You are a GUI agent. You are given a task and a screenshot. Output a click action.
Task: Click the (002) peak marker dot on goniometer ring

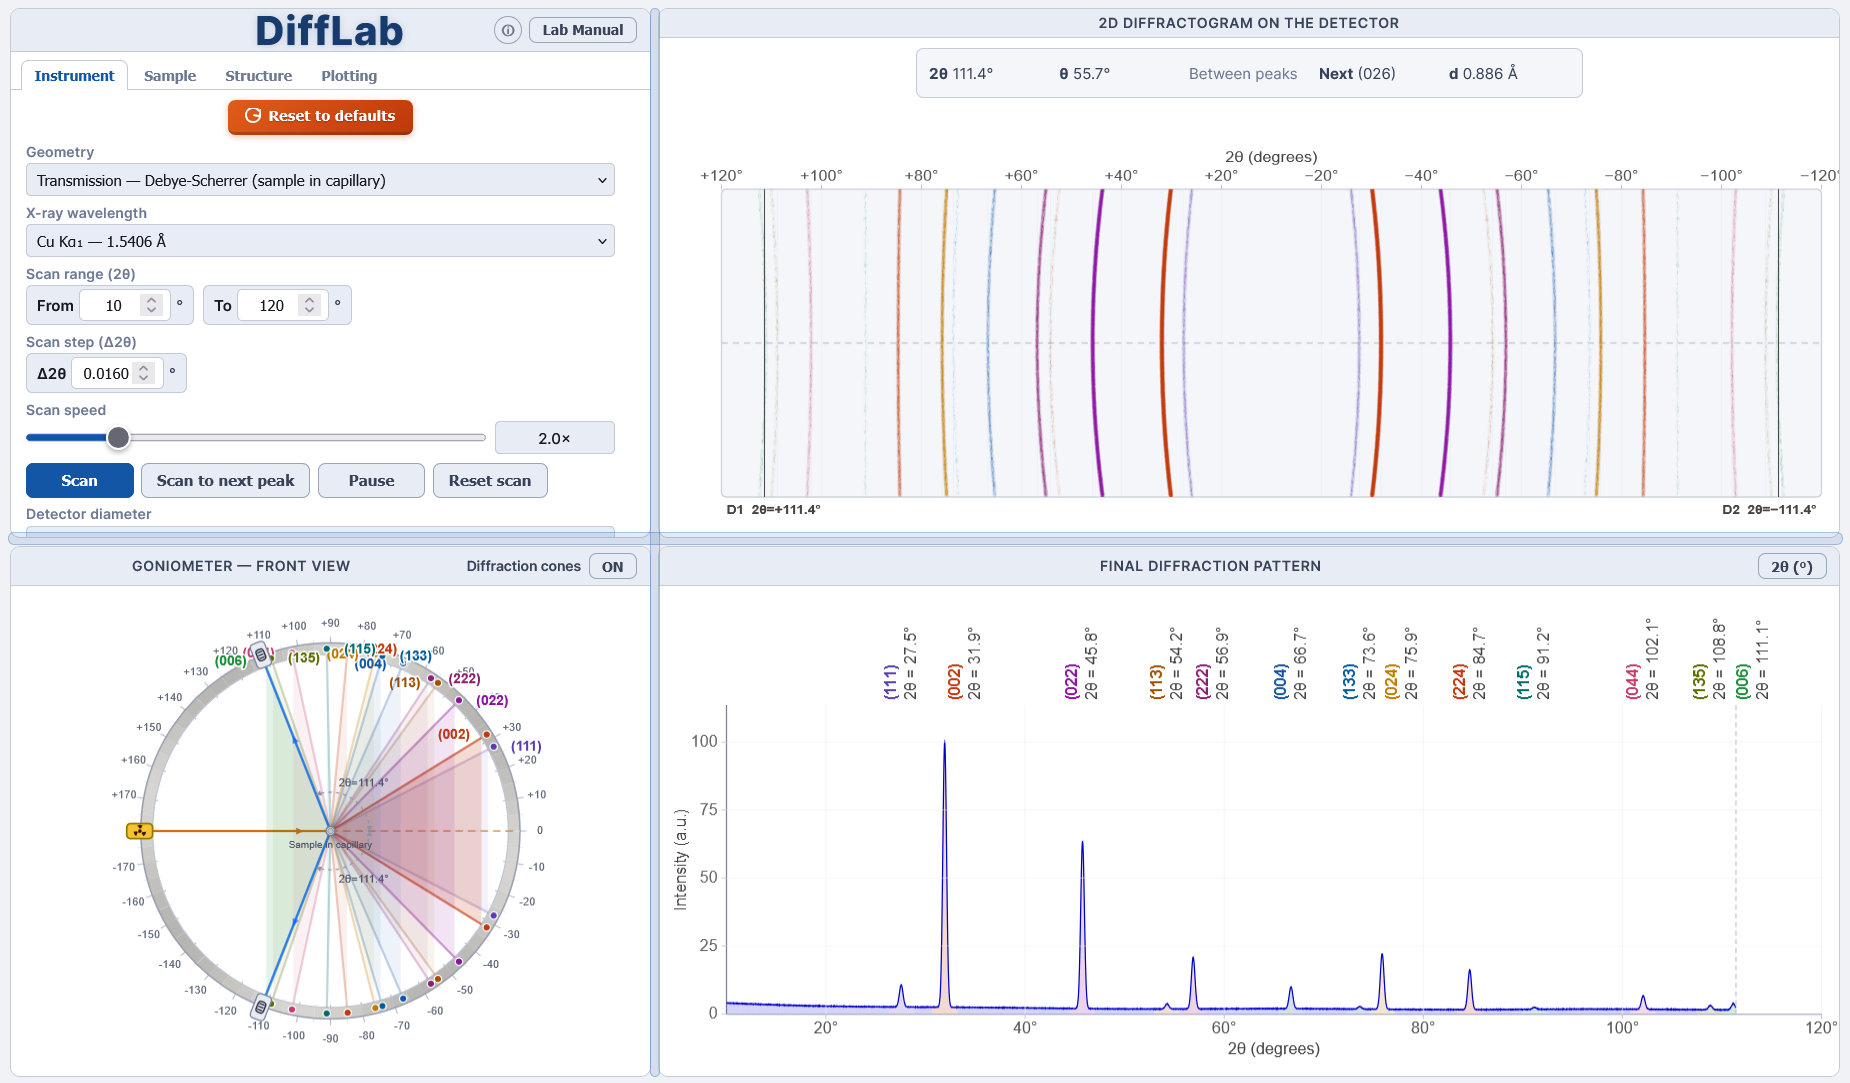tap(487, 735)
